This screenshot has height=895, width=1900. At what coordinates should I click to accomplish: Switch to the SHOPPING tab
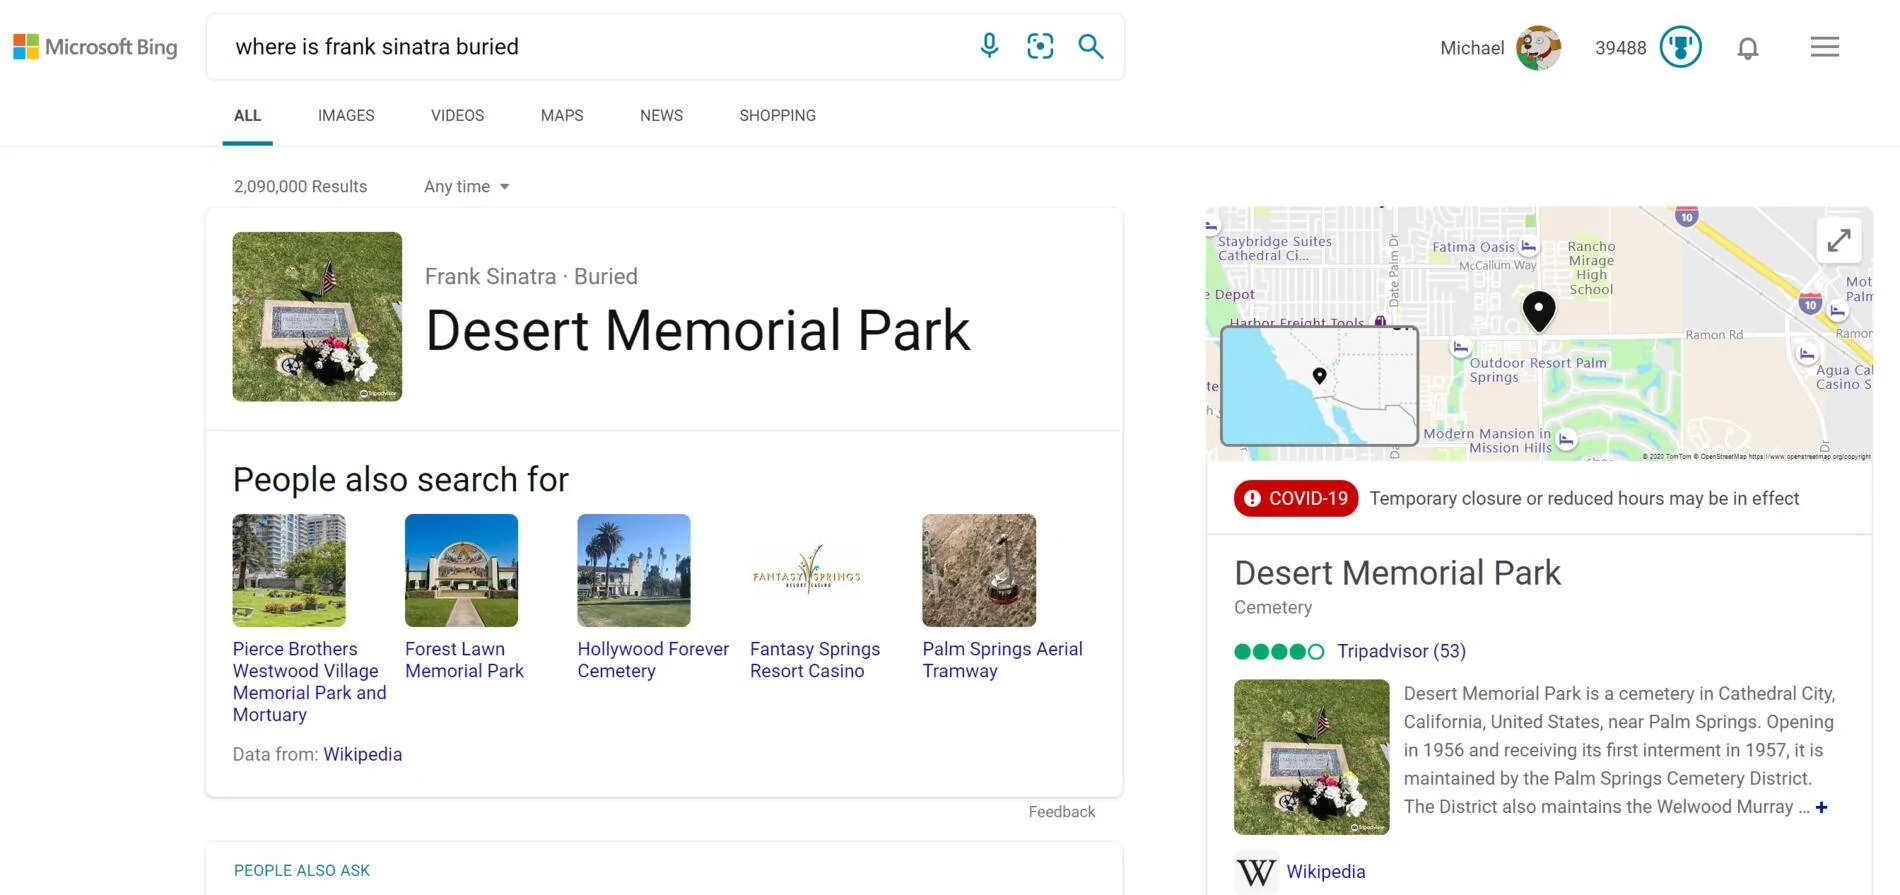pyautogui.click(x=777, y=116)
